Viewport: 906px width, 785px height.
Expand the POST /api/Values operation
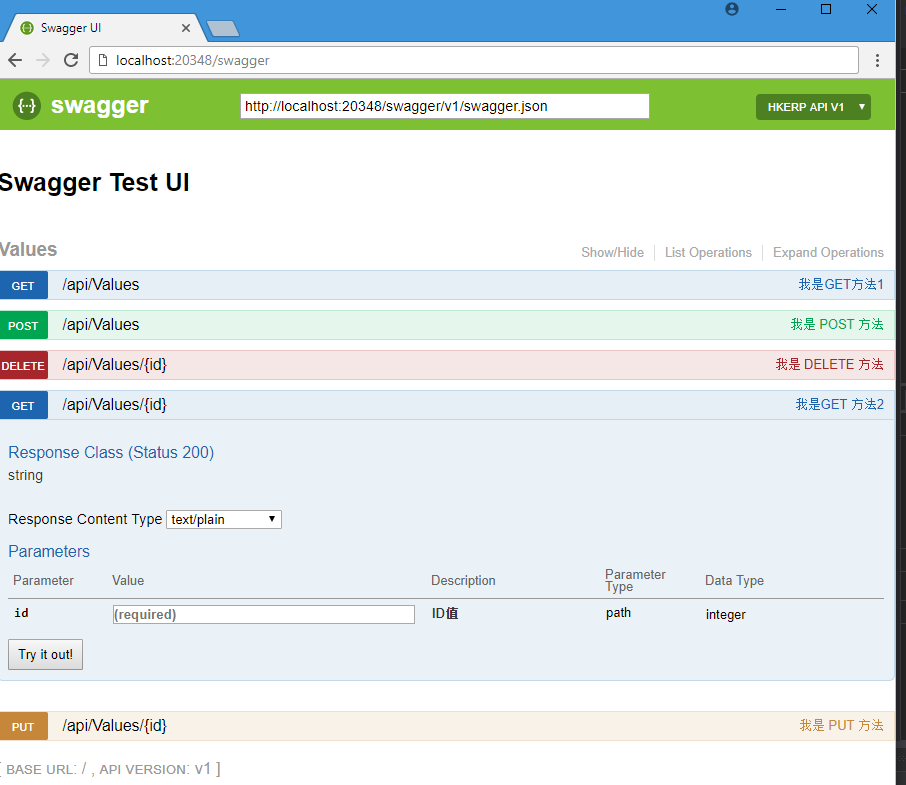tap(447, 325)
